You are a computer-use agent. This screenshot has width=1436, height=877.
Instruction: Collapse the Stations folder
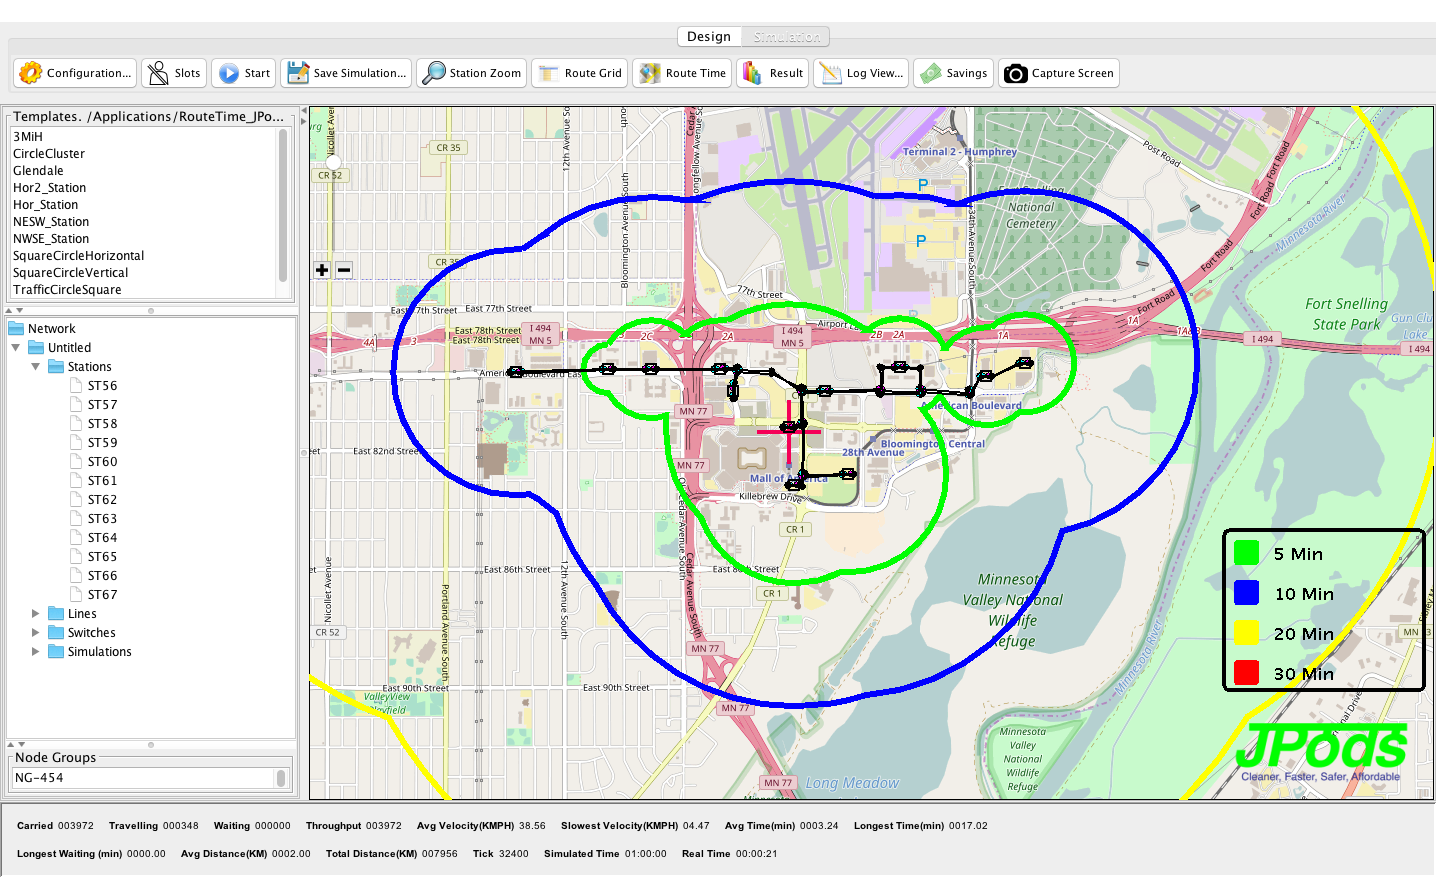coord(36,367)
